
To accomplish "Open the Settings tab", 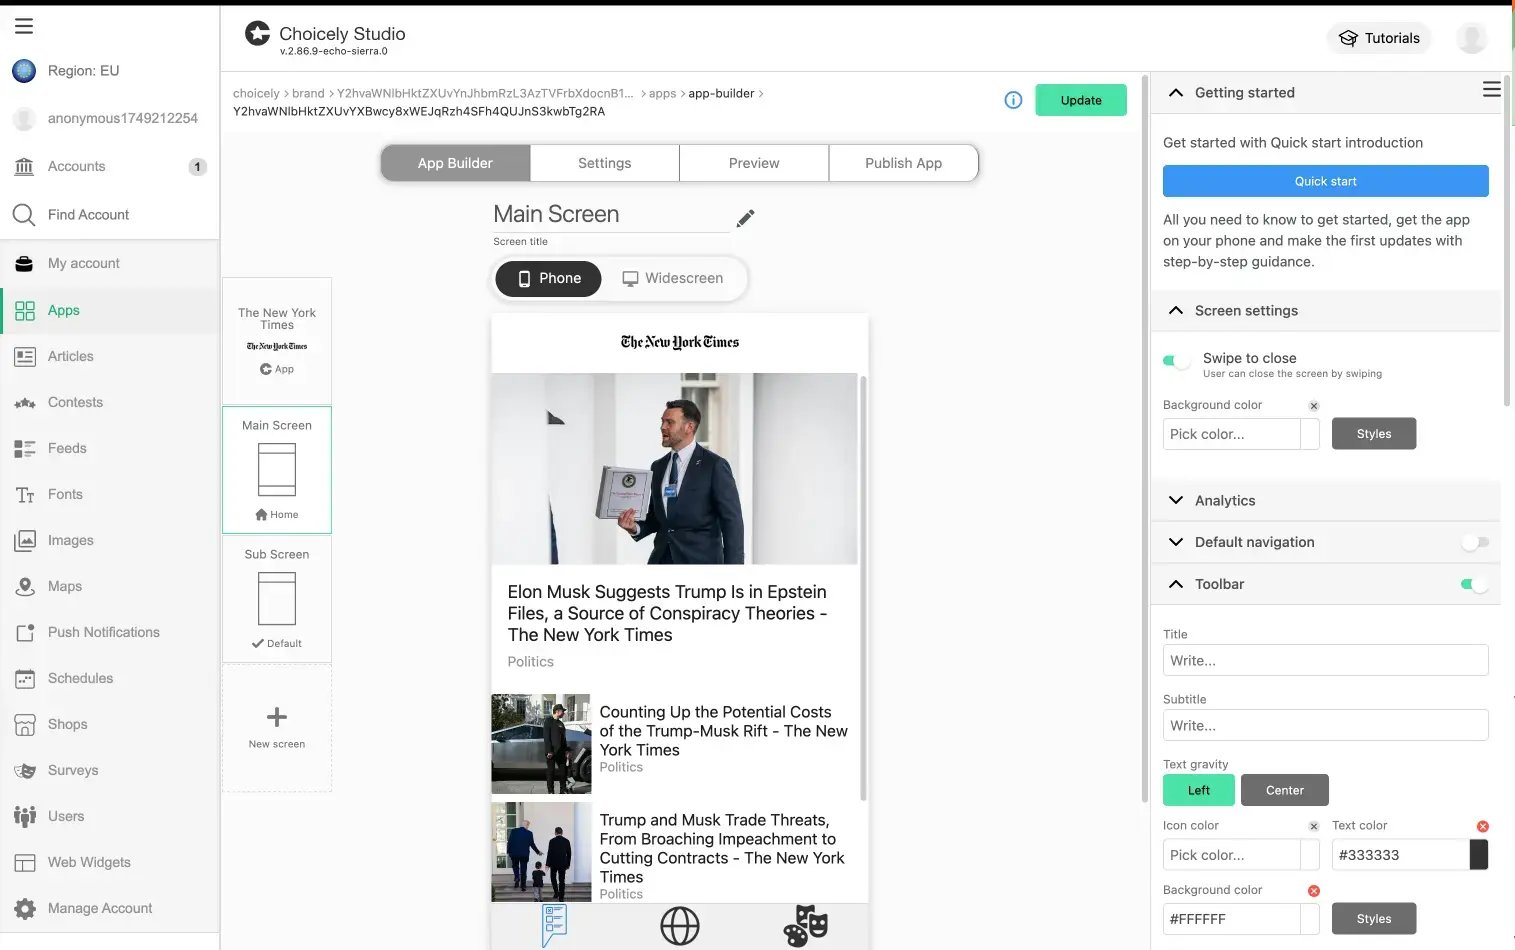I will pos(605,163).
